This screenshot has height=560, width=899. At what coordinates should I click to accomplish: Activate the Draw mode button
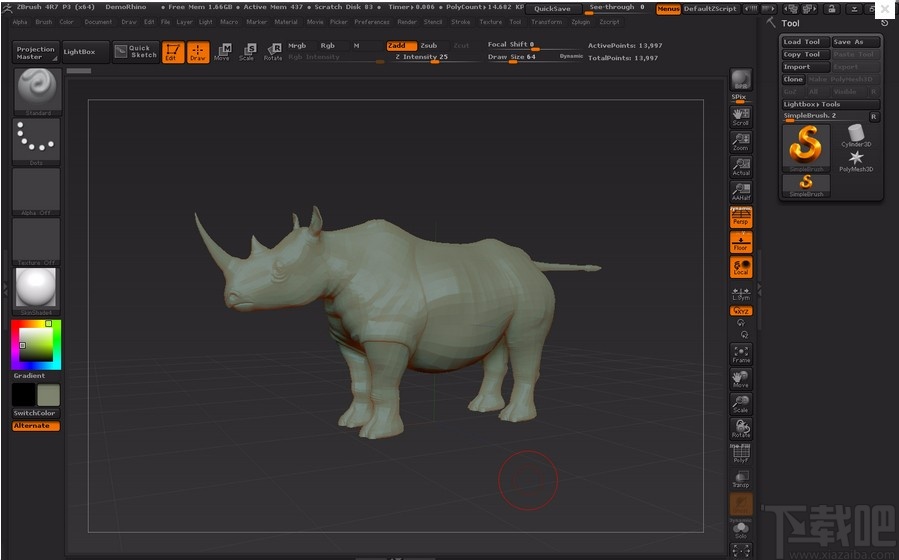(x=198, y=52)
